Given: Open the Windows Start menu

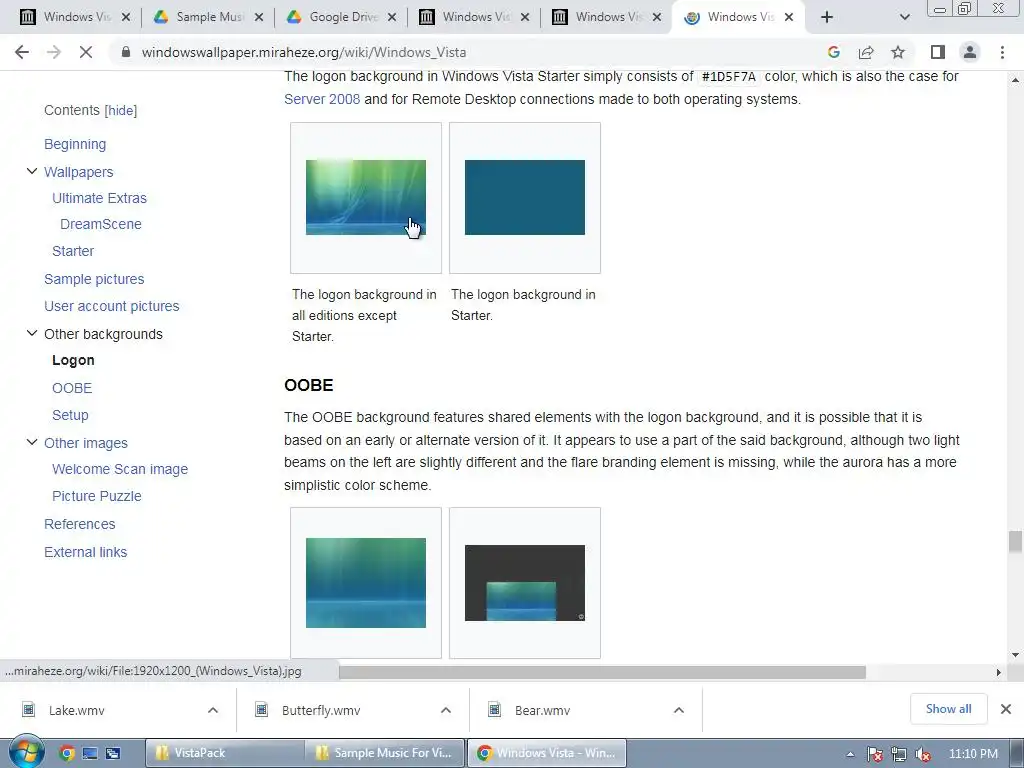Looking at the screenshot, I should 25,752.
